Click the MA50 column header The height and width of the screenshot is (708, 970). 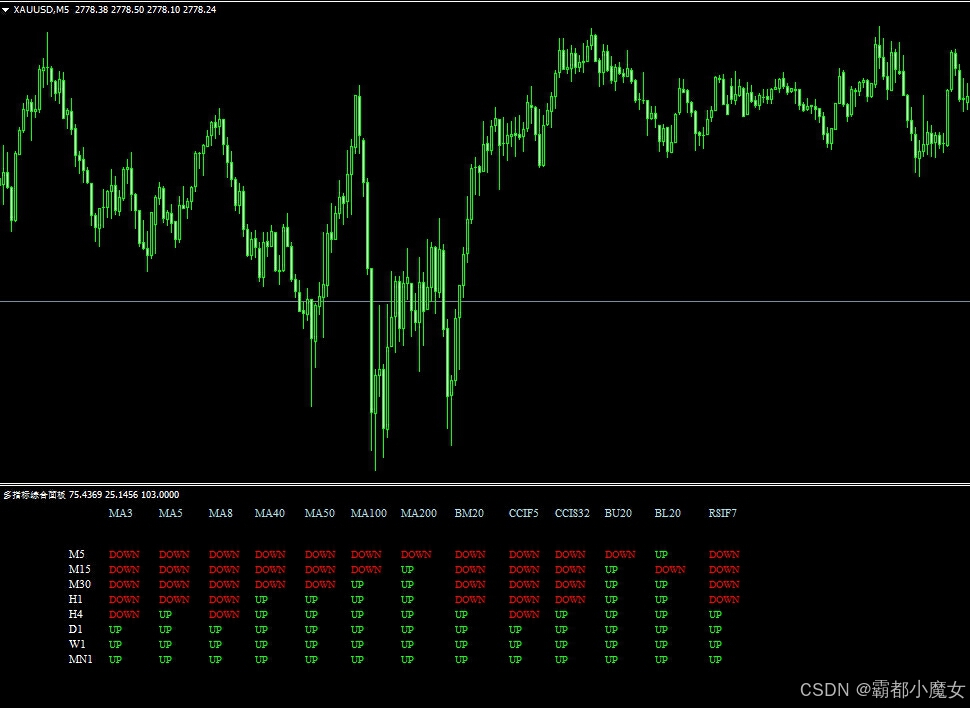[x=320, y=513]
